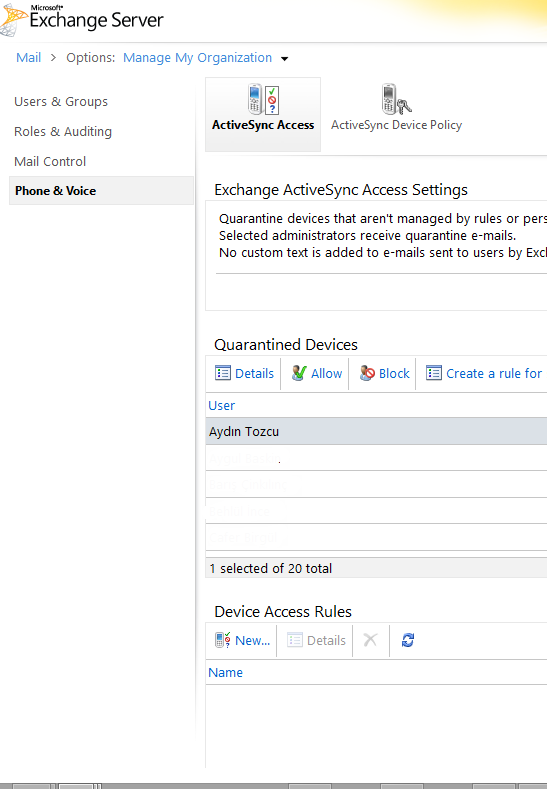Click the 'Options:' breadcrumb label
This screenshot has height=789, width=547.
pos(91,58)
